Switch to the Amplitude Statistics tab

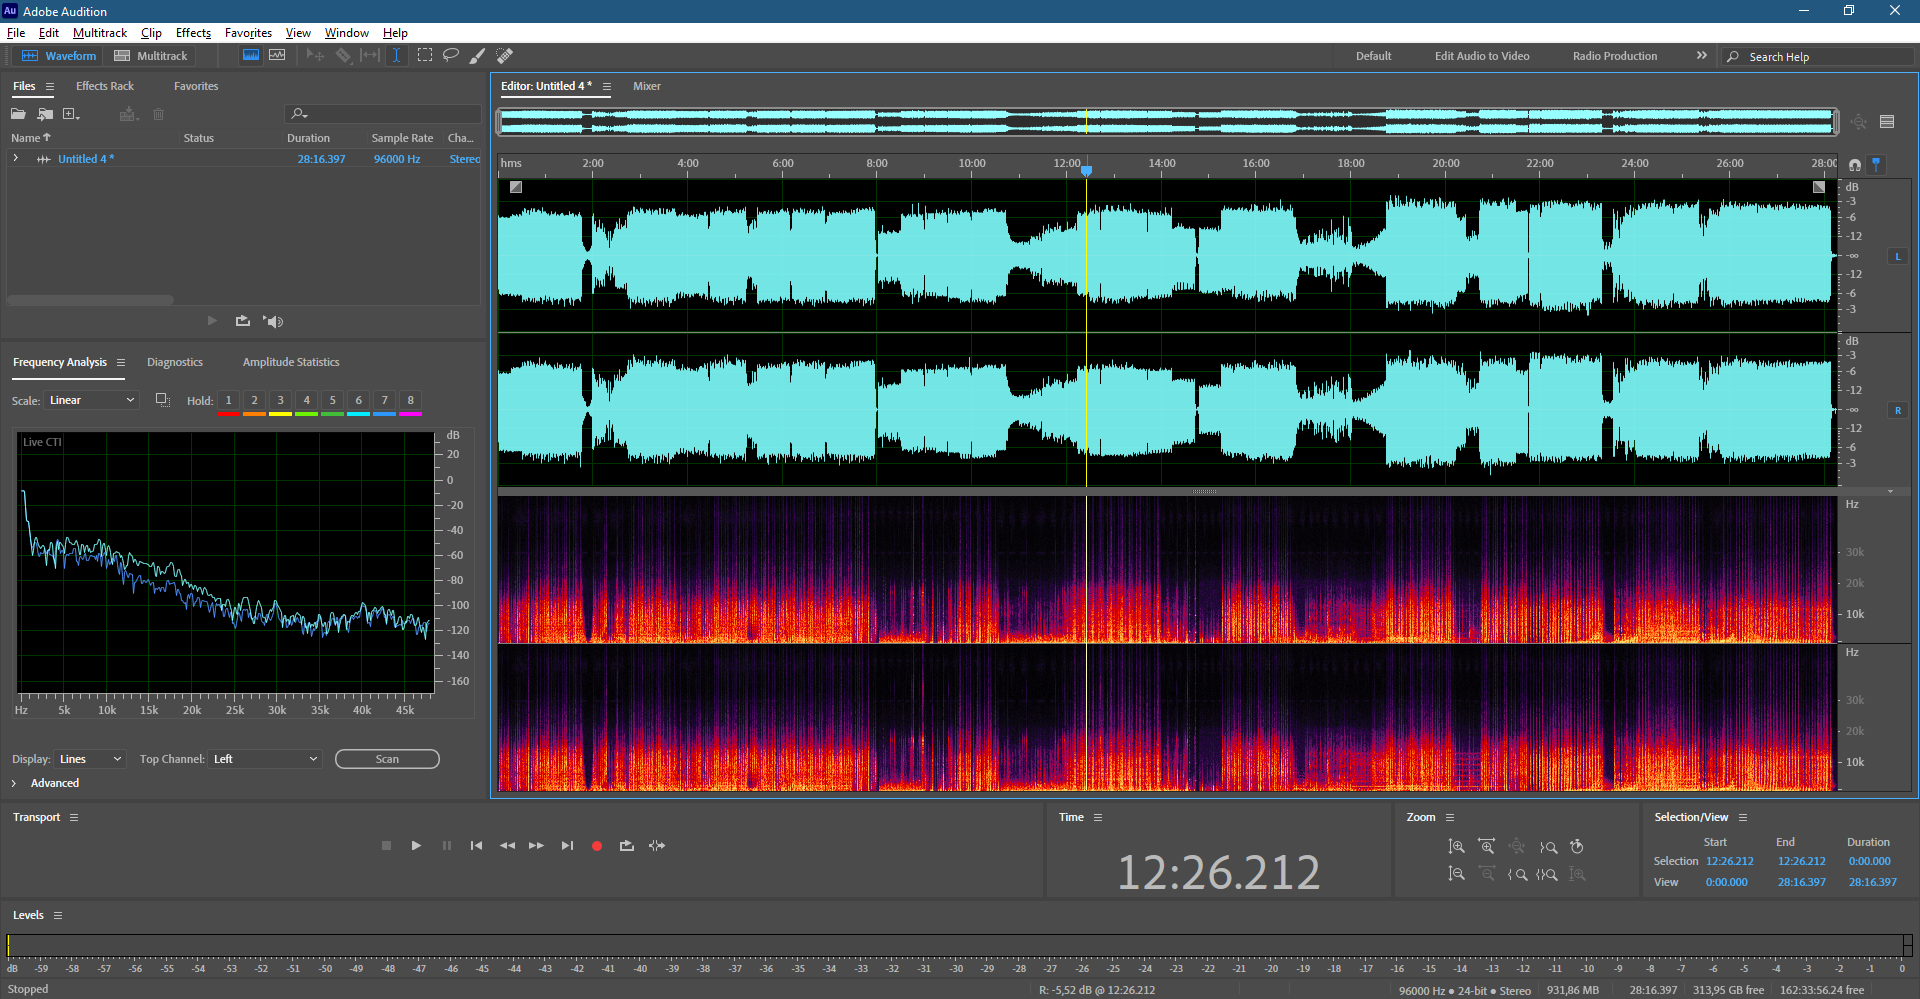pos(291,362)
